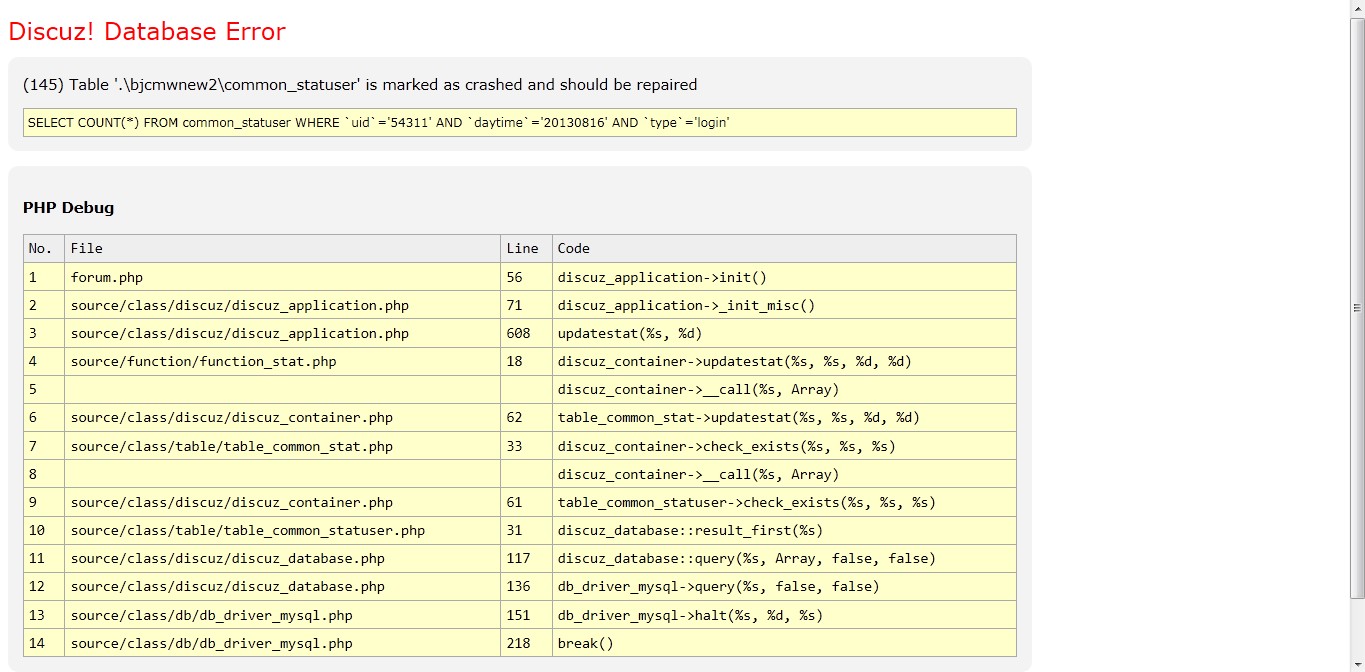Click line number "136"

point(526,586)
